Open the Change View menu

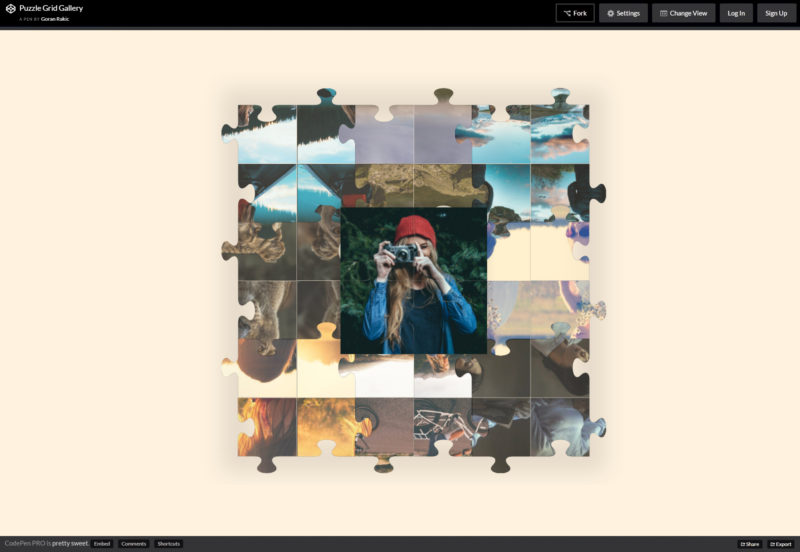[683, 13]
